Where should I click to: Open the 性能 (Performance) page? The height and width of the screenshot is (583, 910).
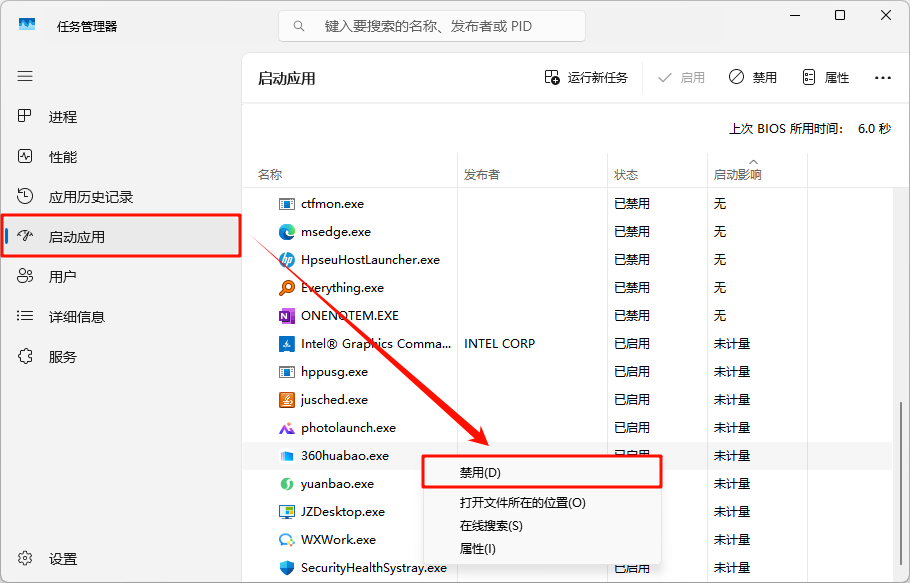(62, 157)
